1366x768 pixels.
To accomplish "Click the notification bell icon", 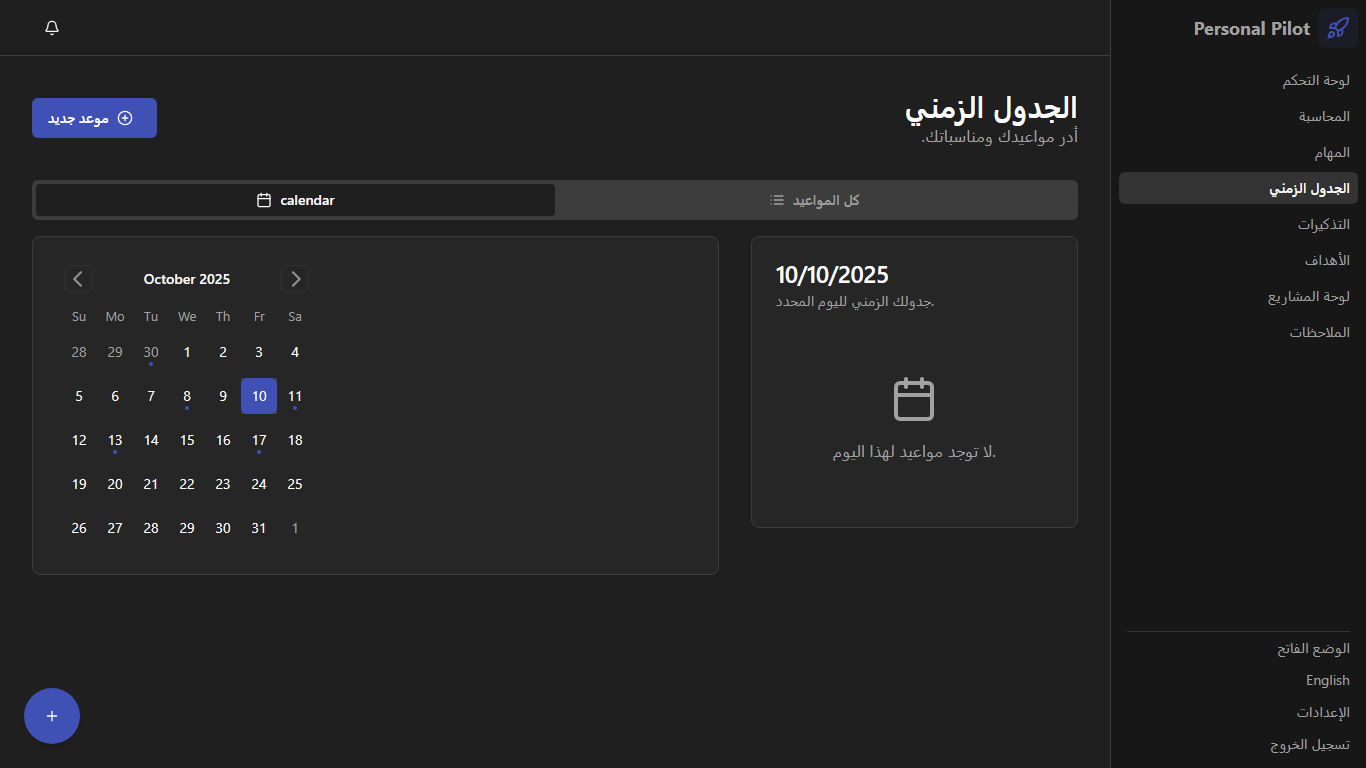I will pos(52,28).
